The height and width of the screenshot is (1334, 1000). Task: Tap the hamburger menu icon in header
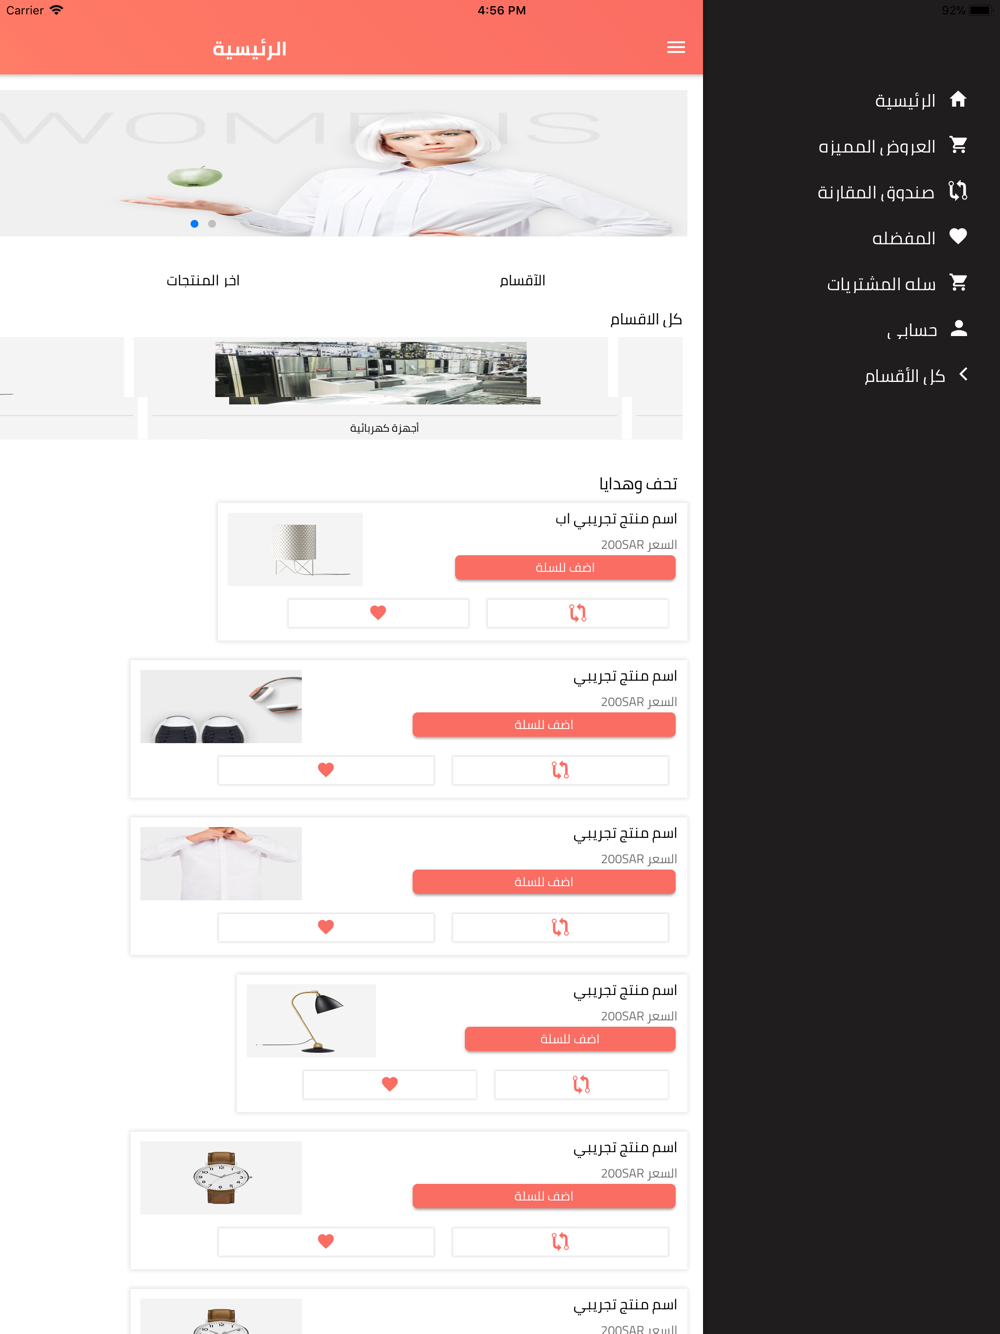tap(676, 47)
